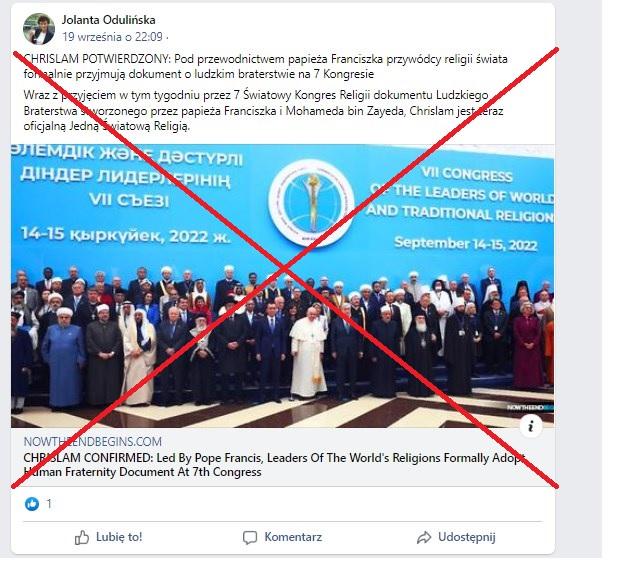Click the Lubię to! thumbs-up icon
This screenshot has width=618, height=577.
tap(82, 537)
